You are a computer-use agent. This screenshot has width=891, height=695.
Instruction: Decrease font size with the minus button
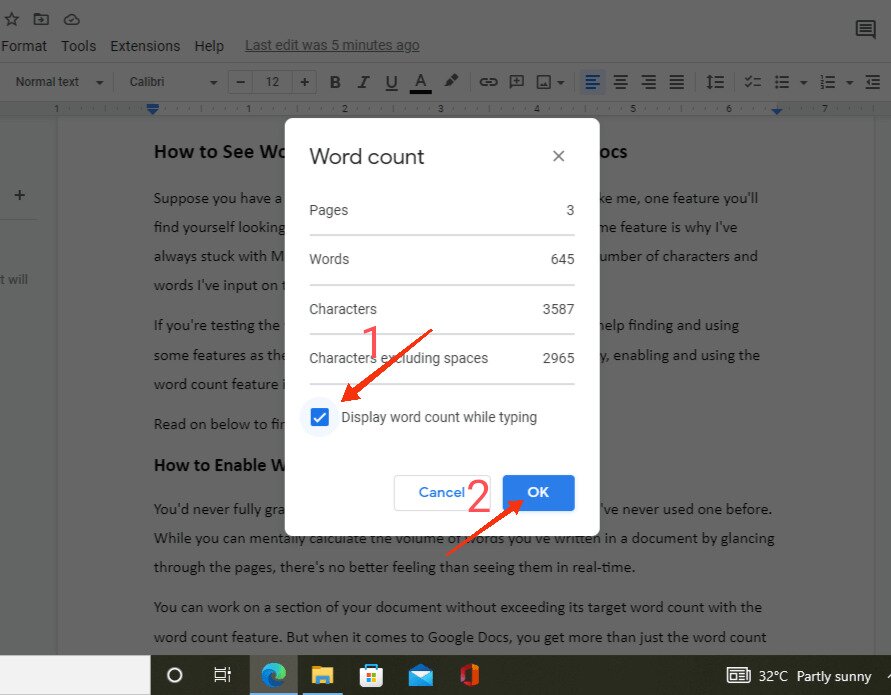coord(240,82)
